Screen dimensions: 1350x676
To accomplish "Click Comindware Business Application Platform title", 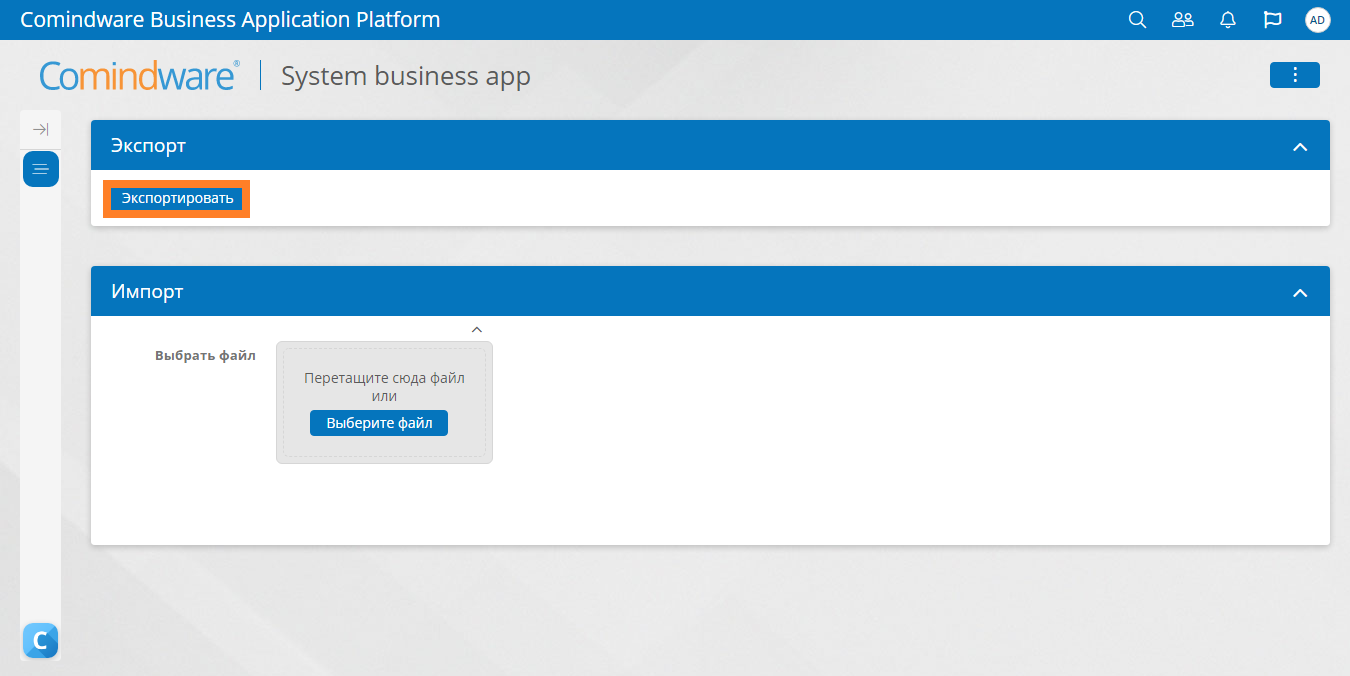I will [x=230, y=20].
